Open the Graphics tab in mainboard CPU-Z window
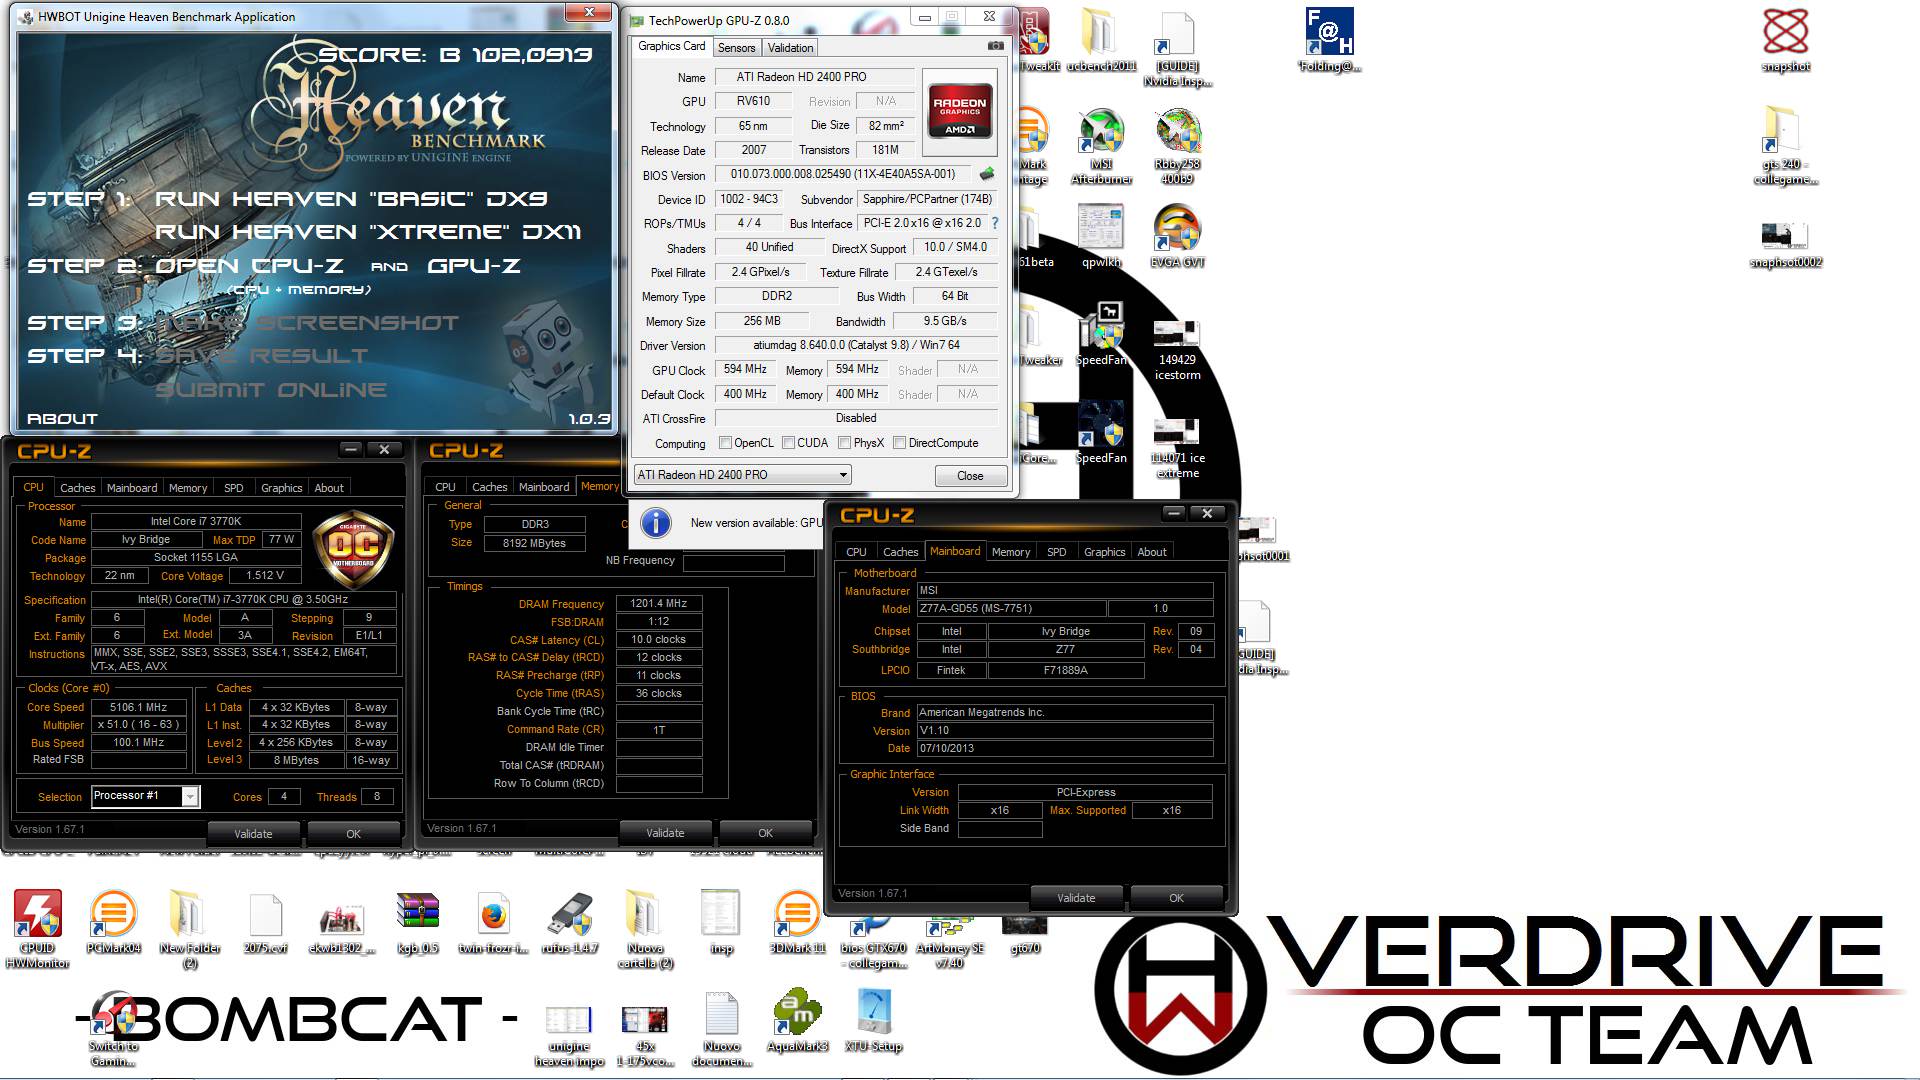Screen dimensions: 1920x1080 (1104, 552)
